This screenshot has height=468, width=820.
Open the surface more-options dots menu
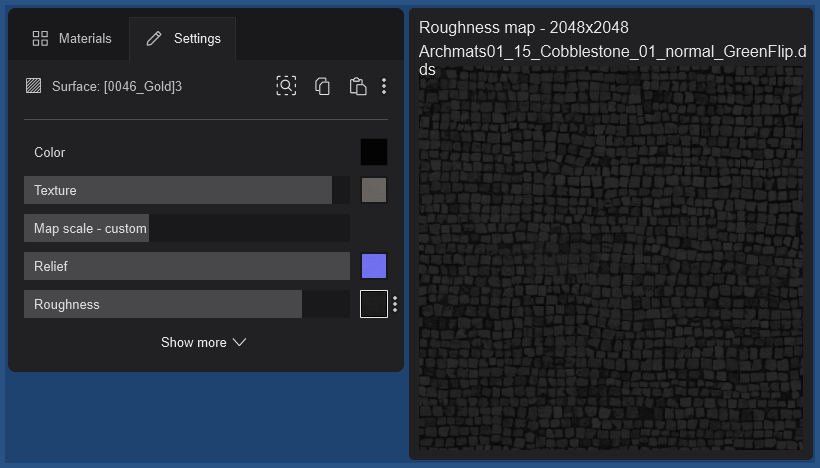(x=384, y=86)
